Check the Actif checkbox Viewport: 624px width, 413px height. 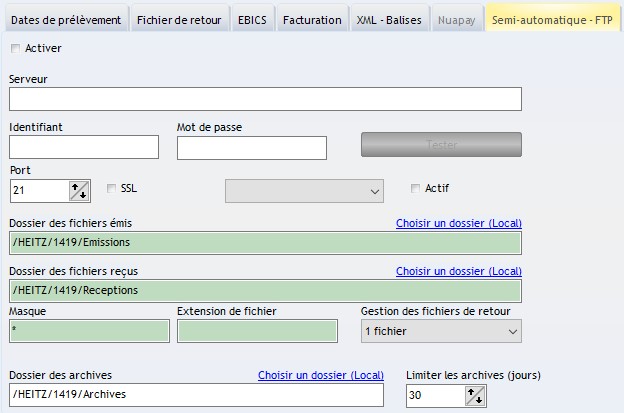(416, 188)
